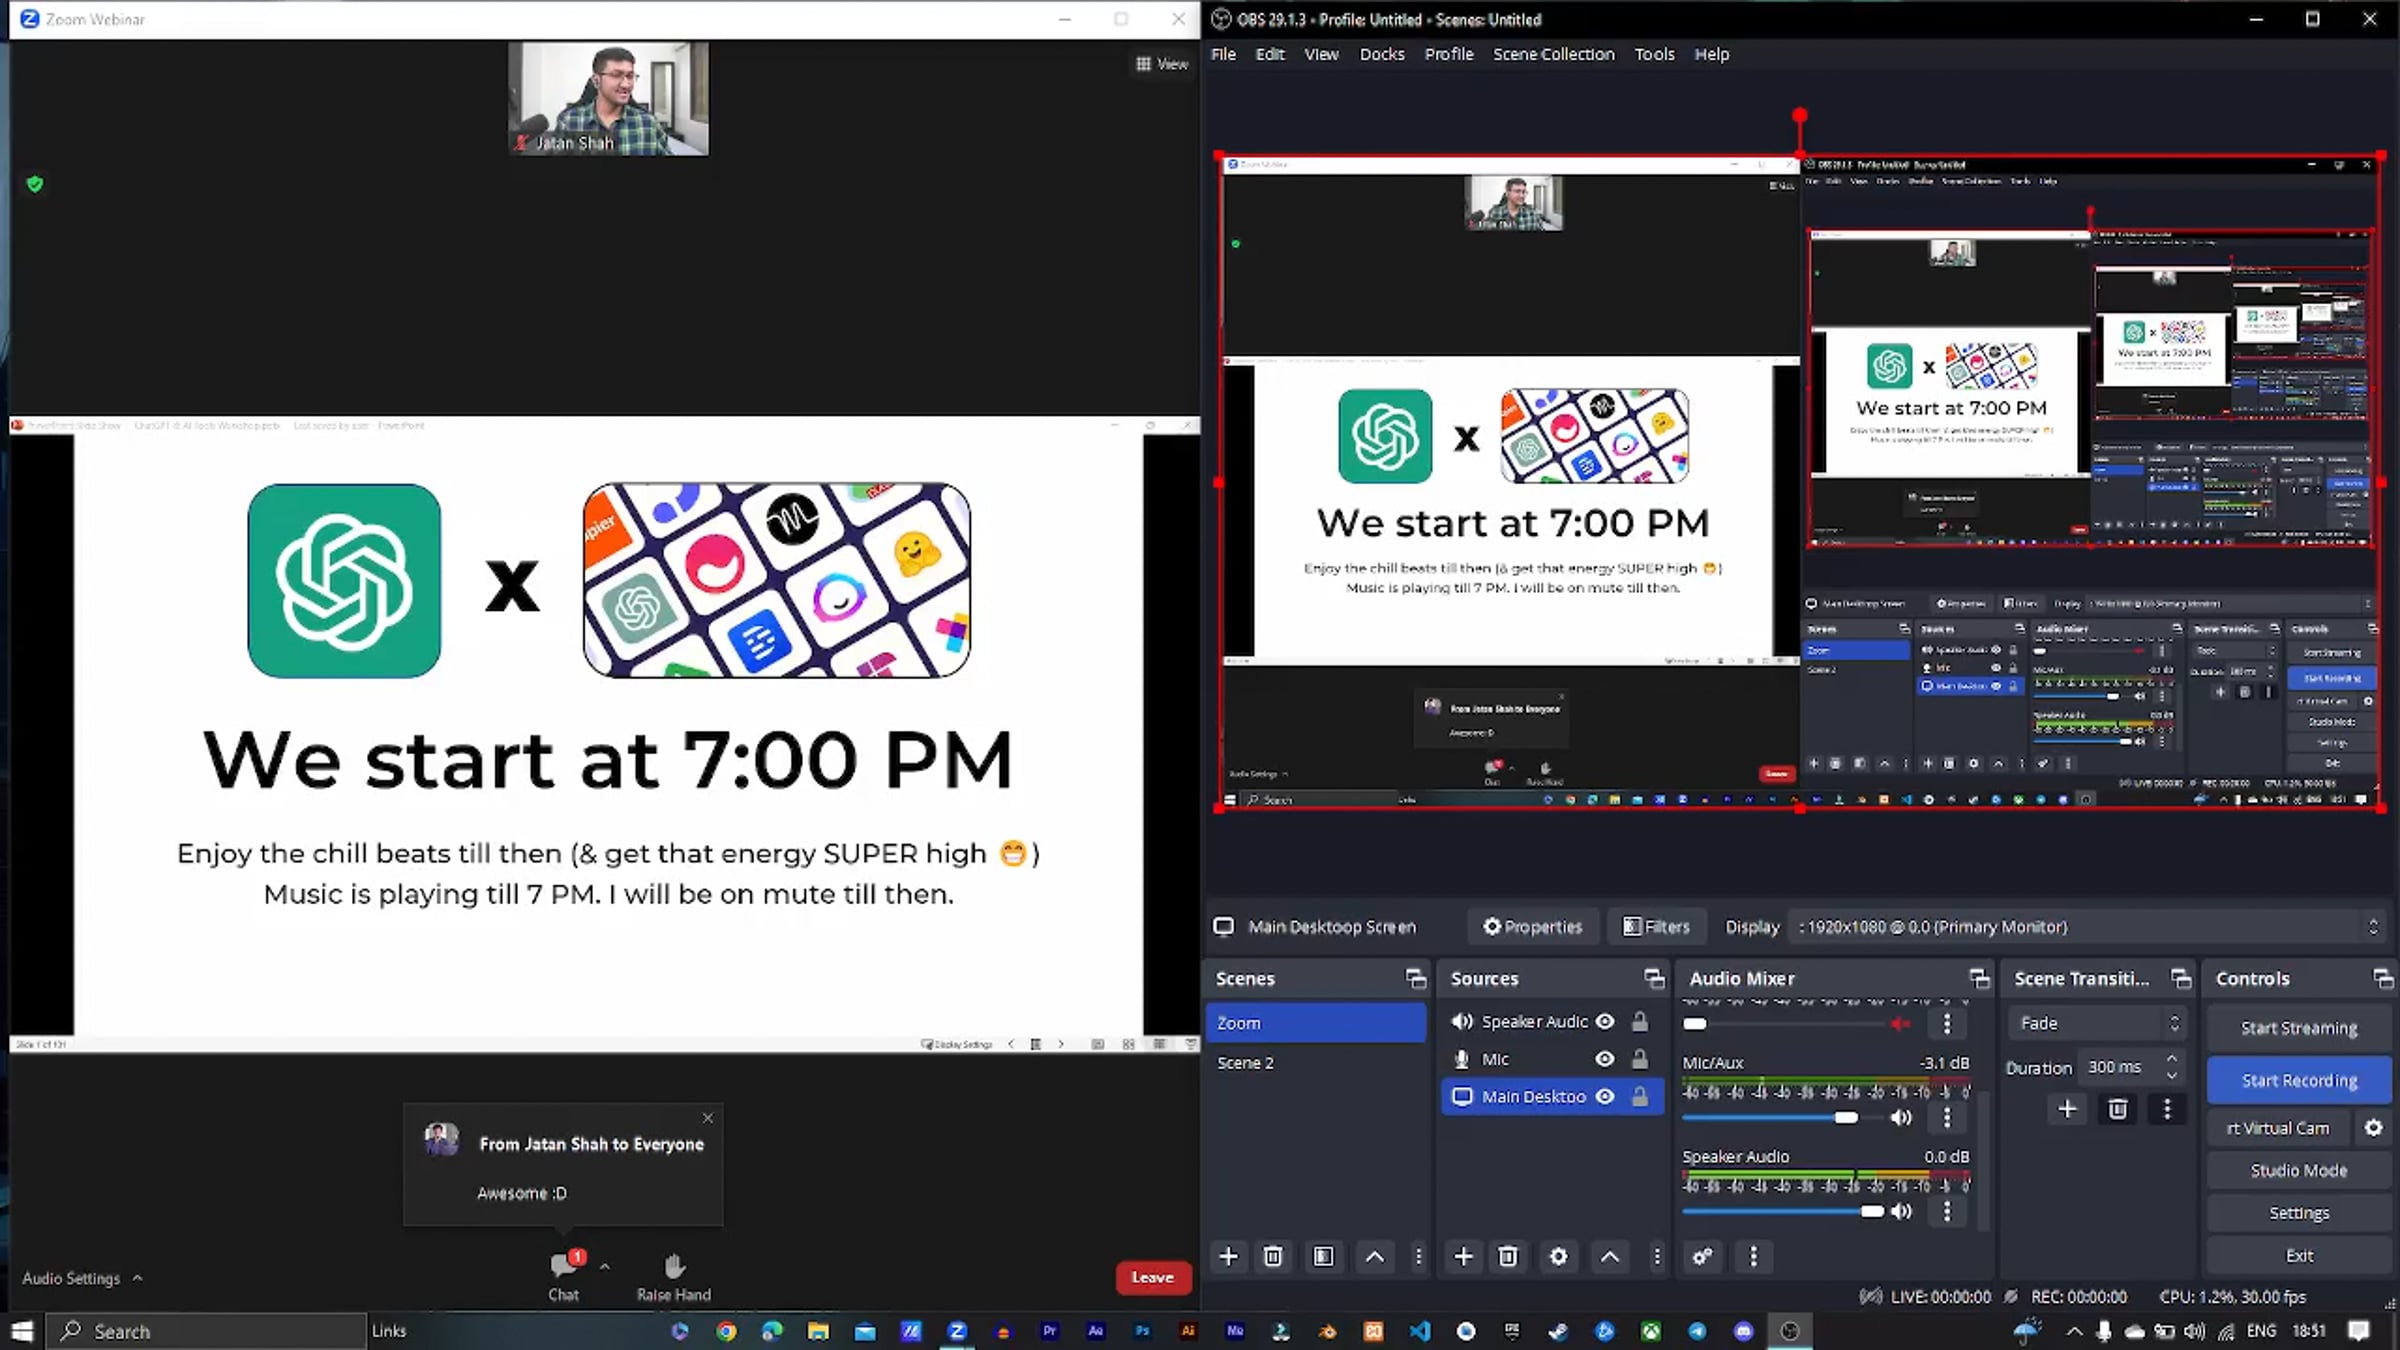
Task: Open the Docks menu
Action: coord(1381,54)
